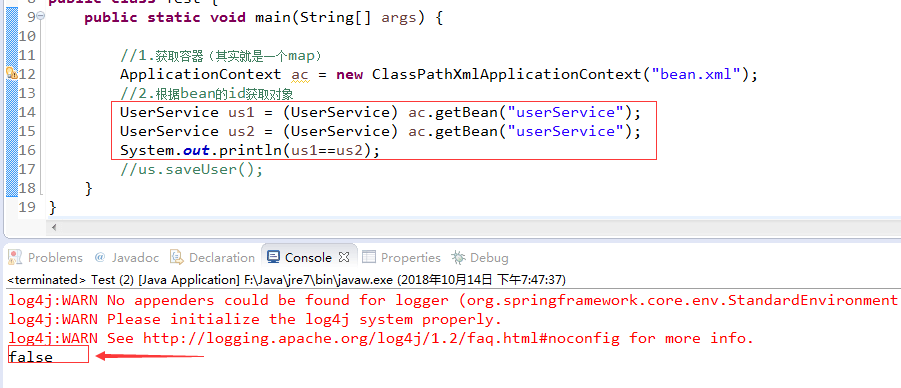Click the underlined variable ac on line 12

pos(300,75)
